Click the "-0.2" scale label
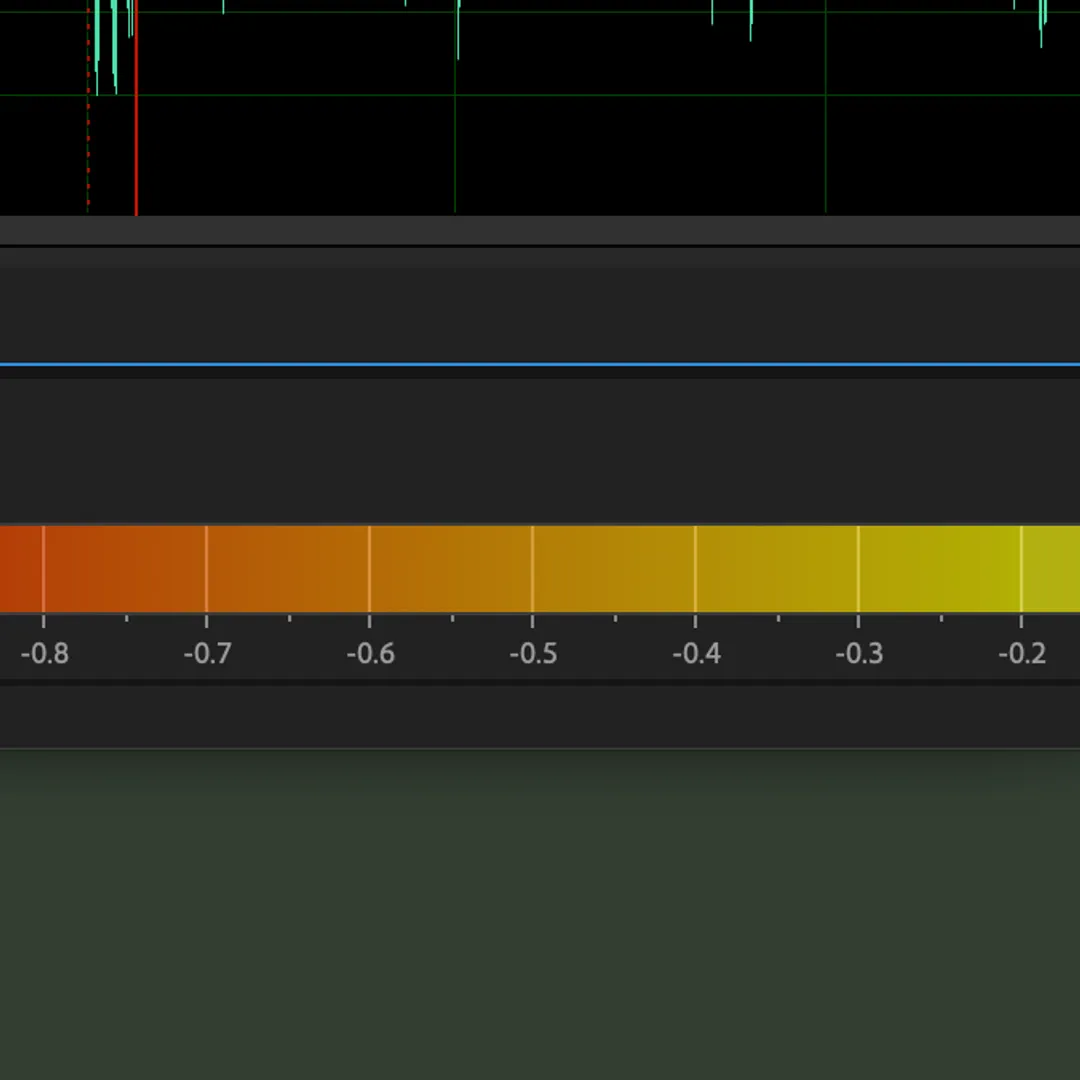Viewport: 1080px width, 1080px height. click(1022, 654)
